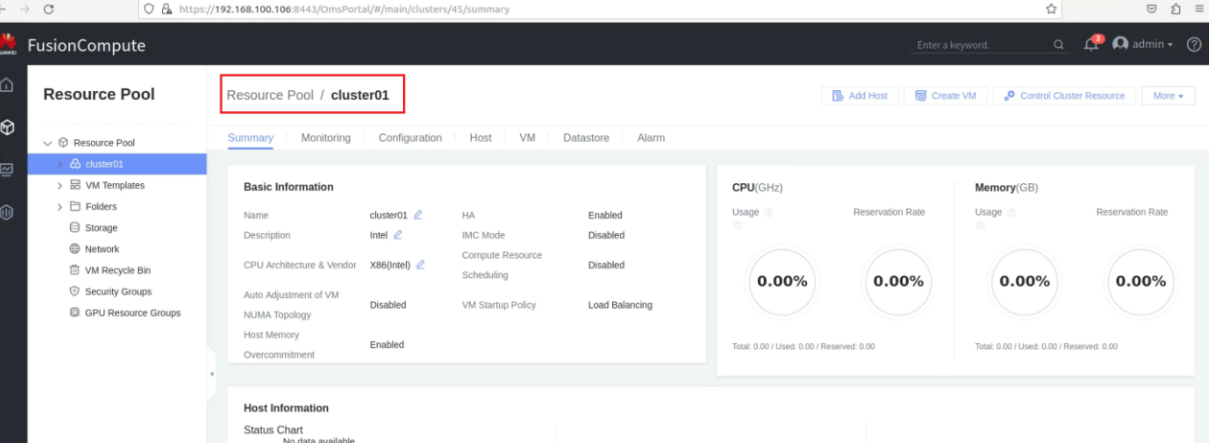Click the 'Host Information' heading
The height and width of the screenshot is (443, 1209).
click(286, 408)
